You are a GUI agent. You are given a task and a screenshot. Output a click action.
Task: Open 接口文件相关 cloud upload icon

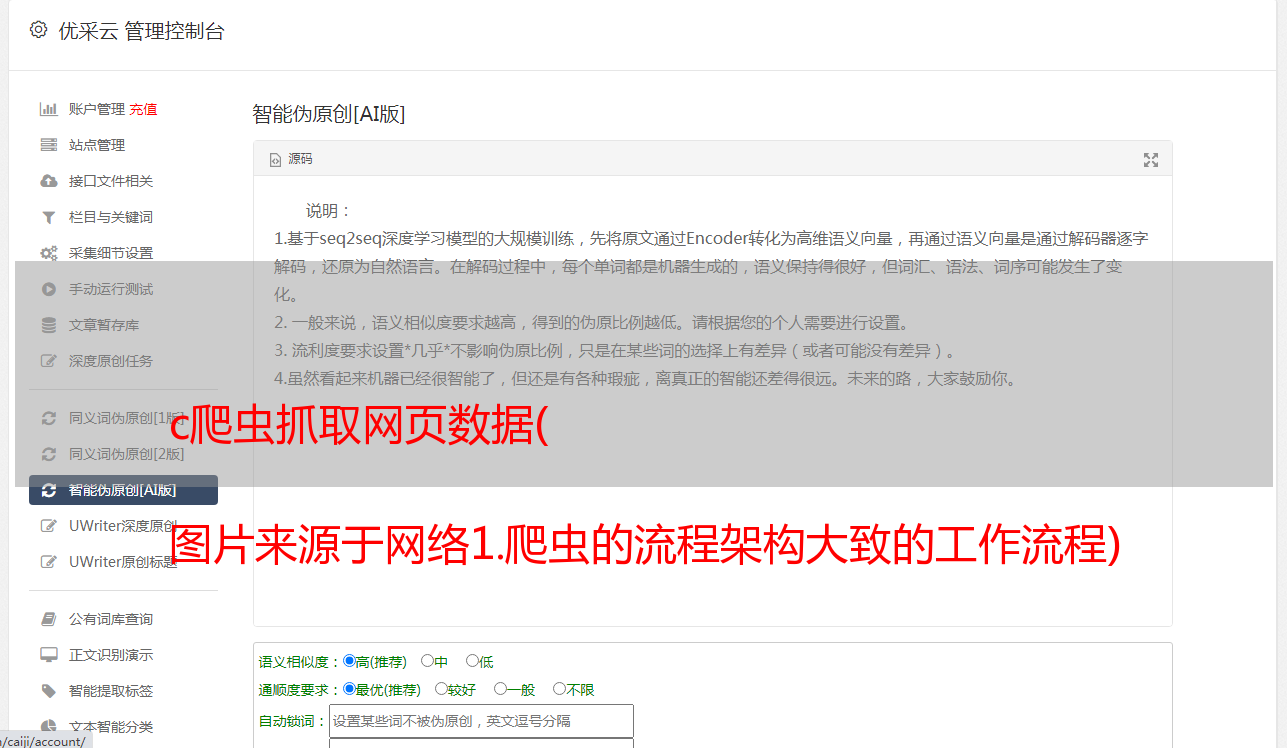(x=48, y=181)
